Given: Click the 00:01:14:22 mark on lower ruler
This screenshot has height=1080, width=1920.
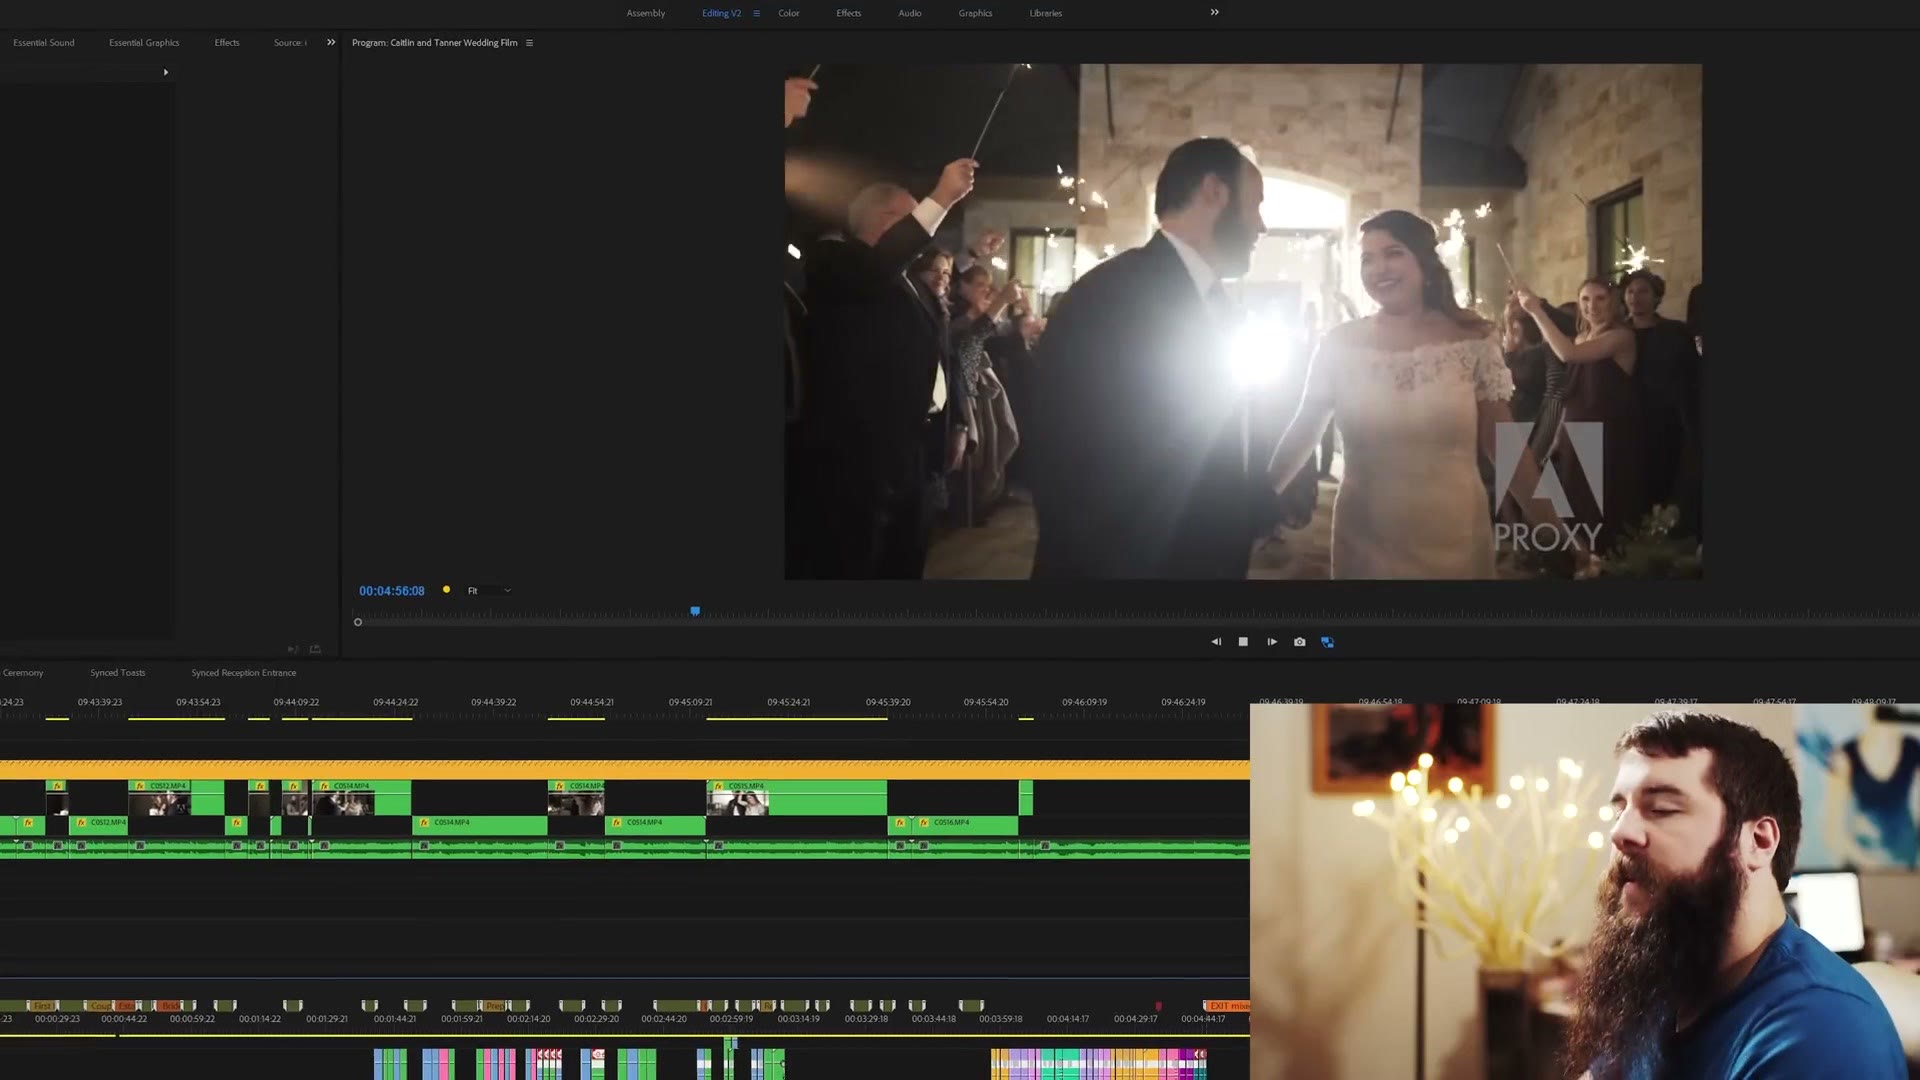Looking at the screenshot, I should pos(260,1019).
